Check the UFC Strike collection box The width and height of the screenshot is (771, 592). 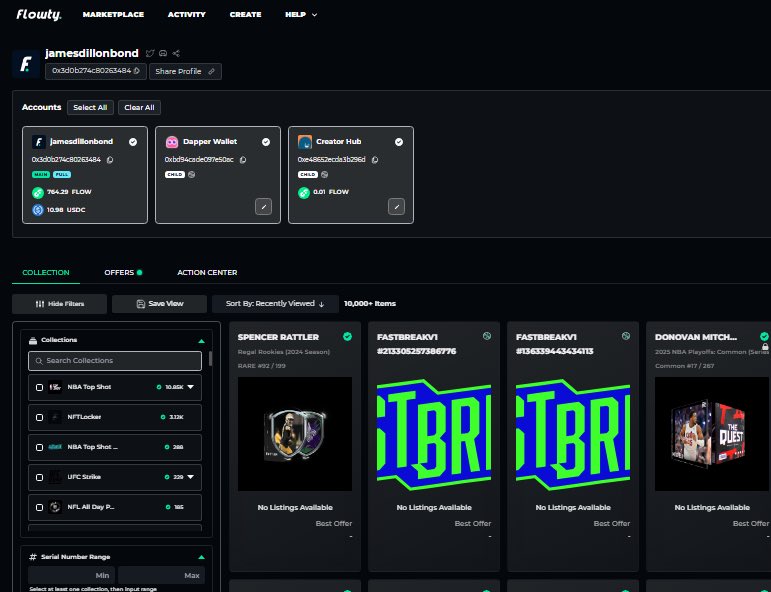pyautogui.click(x=40, y=477)
